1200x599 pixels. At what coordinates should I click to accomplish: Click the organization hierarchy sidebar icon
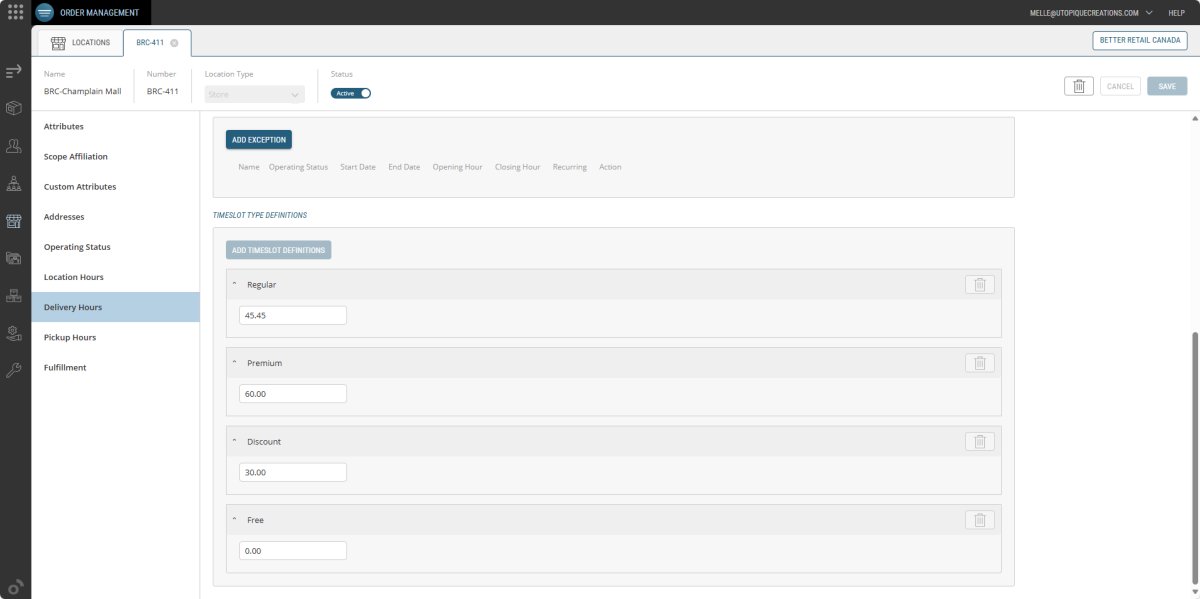click(14, 184)
